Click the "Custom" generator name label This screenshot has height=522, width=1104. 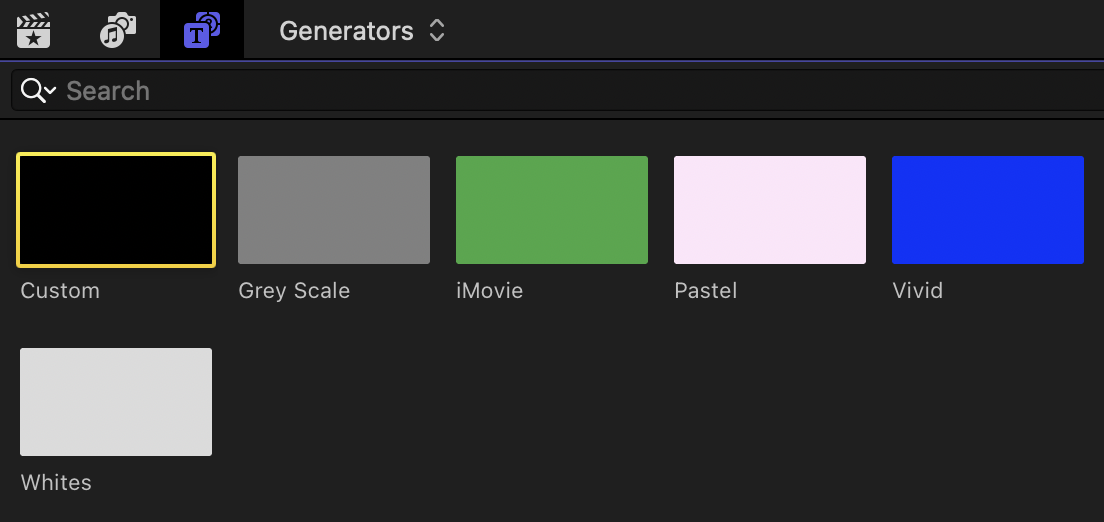(x=60, y=291)
